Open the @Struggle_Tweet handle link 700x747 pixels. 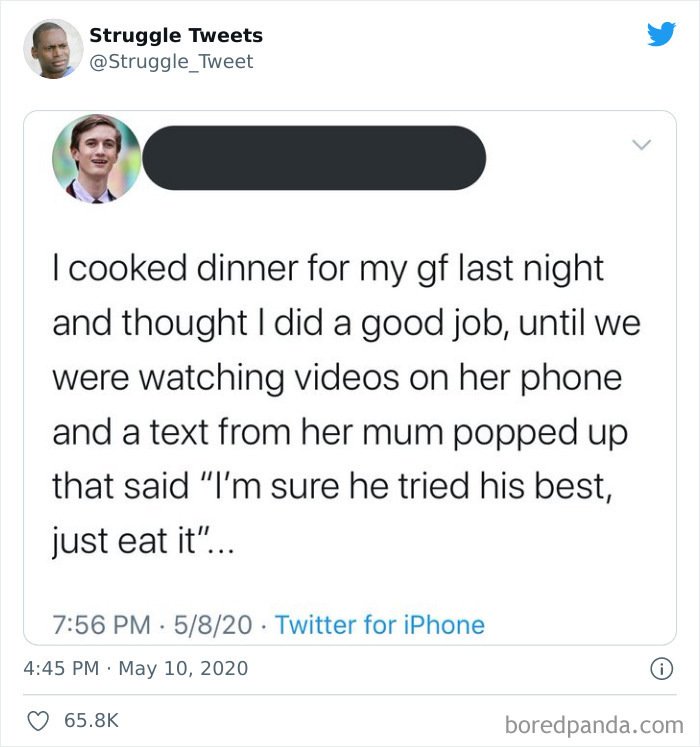[171, 62]
